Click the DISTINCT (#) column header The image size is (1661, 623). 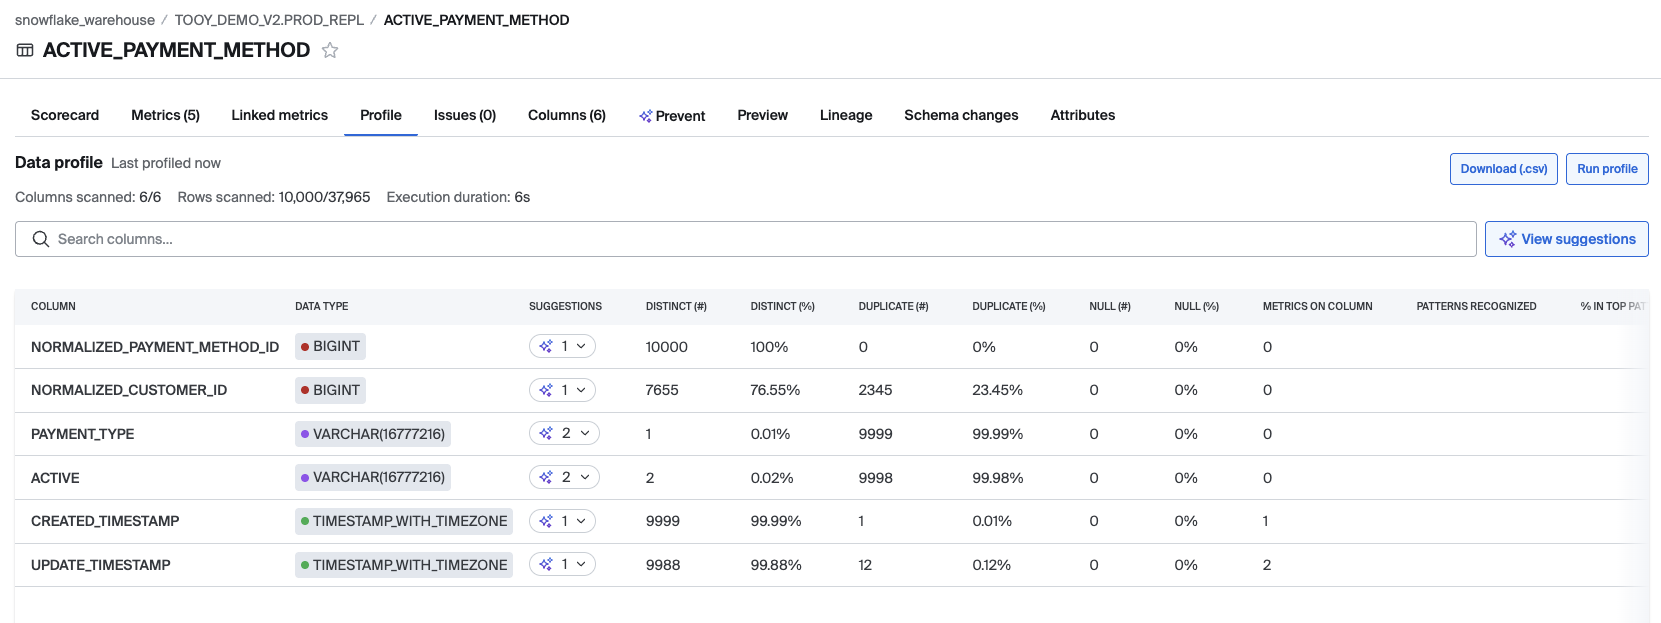[x=676, y=306]
